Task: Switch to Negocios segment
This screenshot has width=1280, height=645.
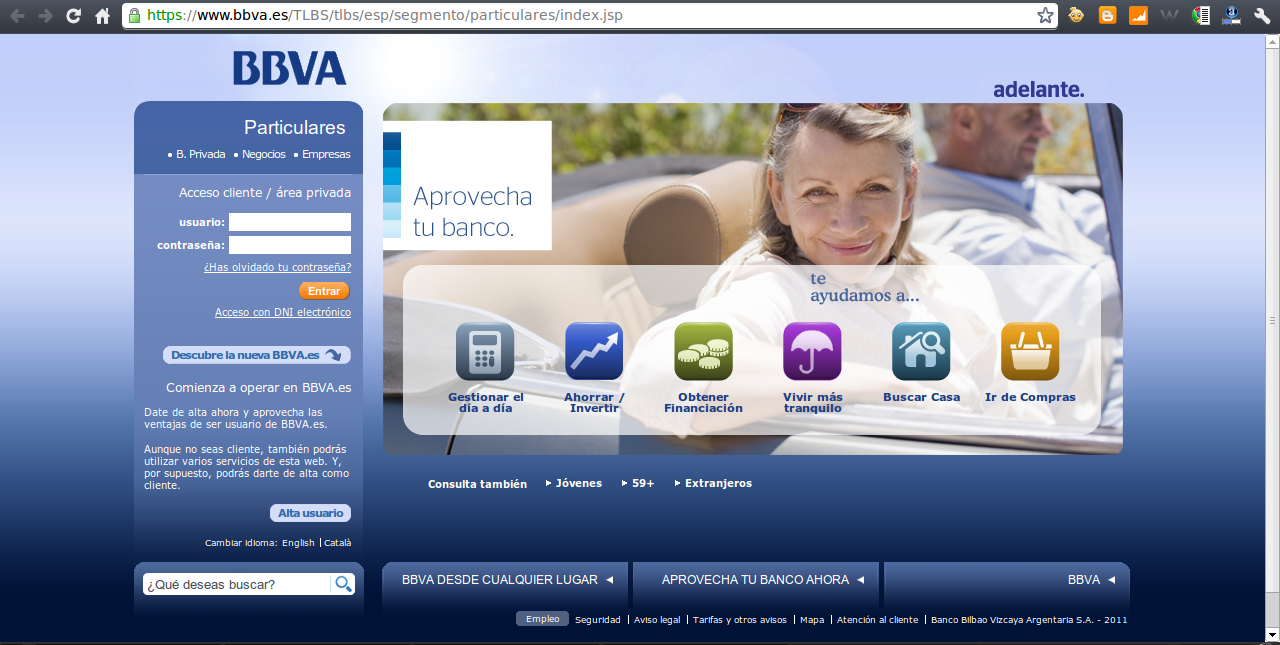Action: (263, 154)
